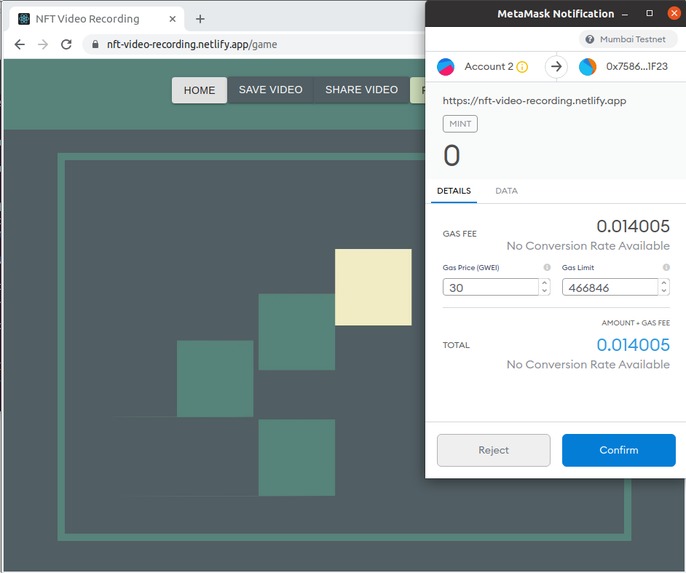
Task: Click the question mark icon beside Mumbai Testnet
Action: [590, 39]
